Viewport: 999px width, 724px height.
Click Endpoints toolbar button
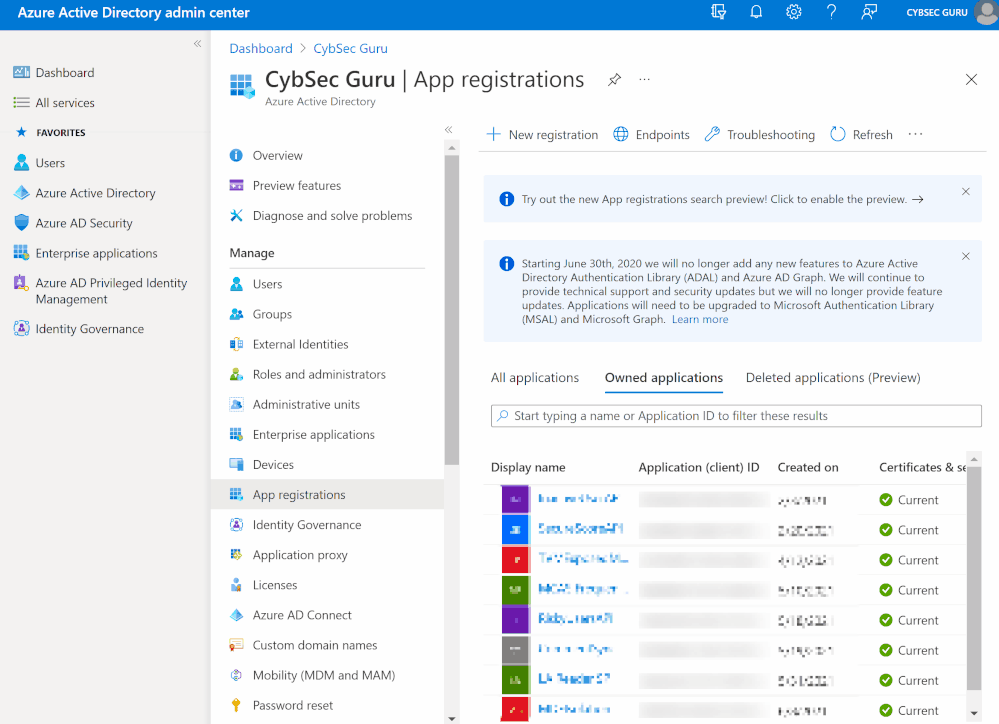[x=651, y=134]
